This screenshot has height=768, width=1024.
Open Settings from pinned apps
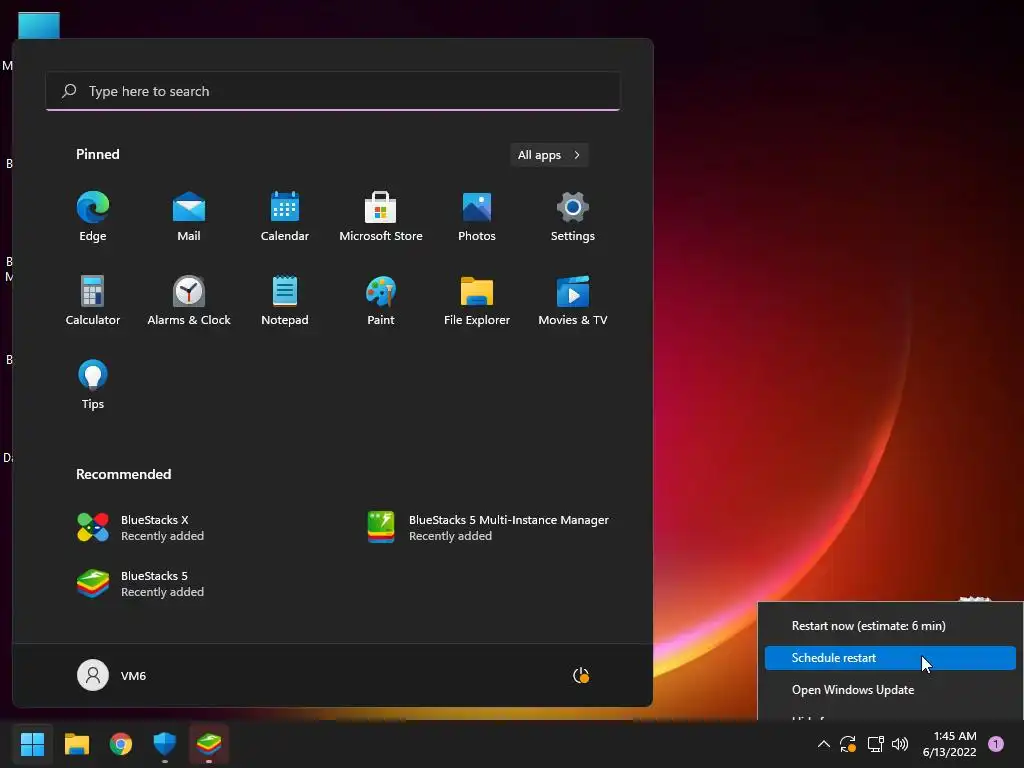click(573, 217)
